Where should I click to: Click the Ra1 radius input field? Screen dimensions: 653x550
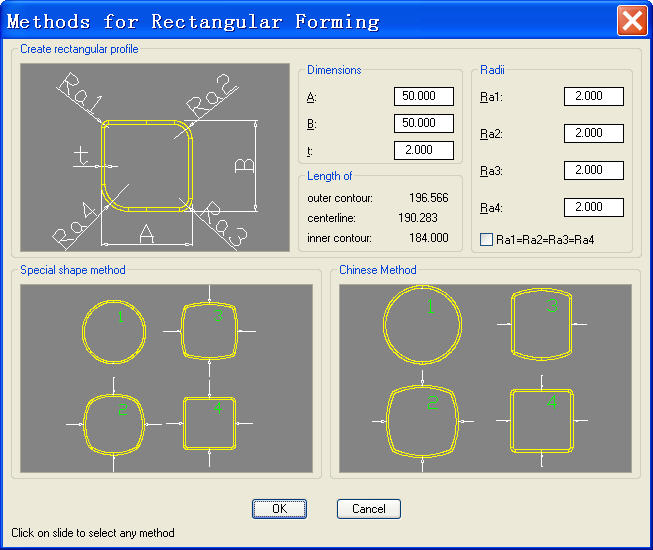[x=593, y=96]
